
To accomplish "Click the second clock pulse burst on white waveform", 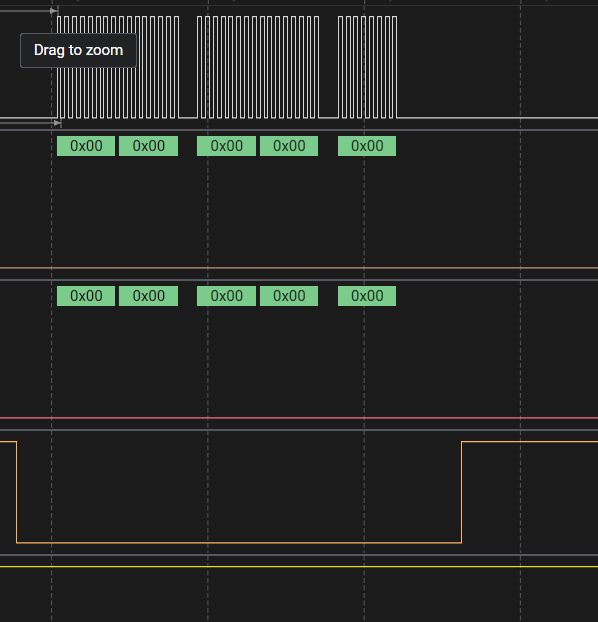I will (258, 67).
